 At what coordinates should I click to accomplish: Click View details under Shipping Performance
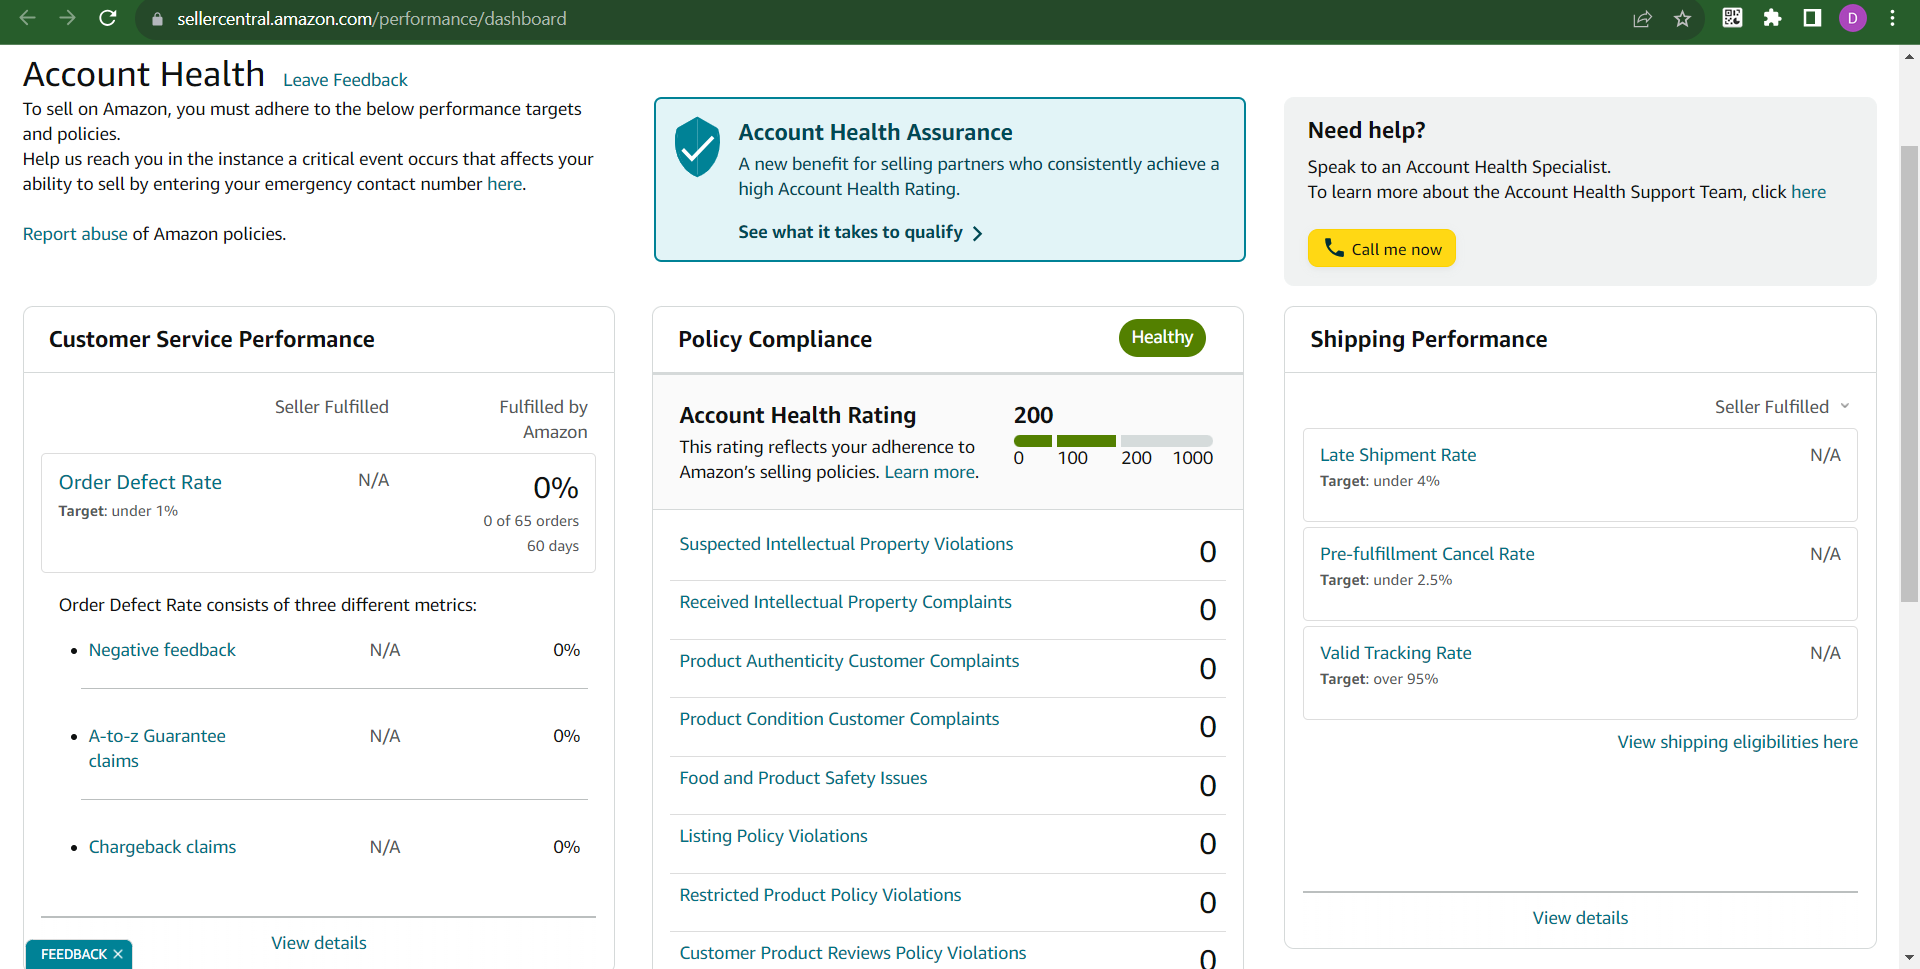tap(1580, 918)
